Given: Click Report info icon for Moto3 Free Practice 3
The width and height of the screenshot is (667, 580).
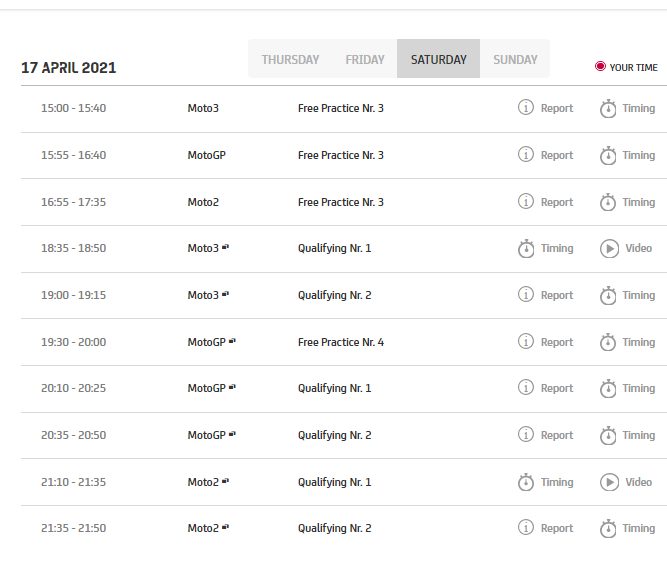Looking at the screenshot, I should [x=526, y=108].
